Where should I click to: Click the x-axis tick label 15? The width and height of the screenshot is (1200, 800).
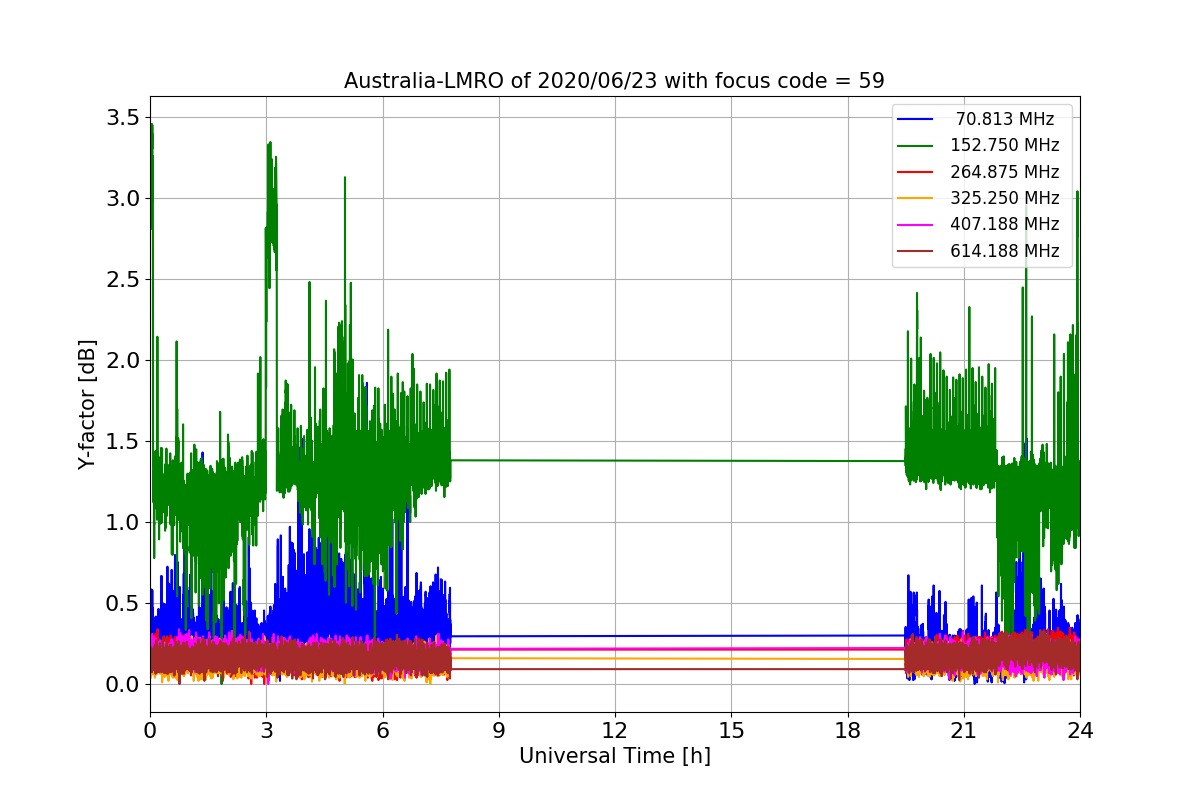(x=731, y=731)
